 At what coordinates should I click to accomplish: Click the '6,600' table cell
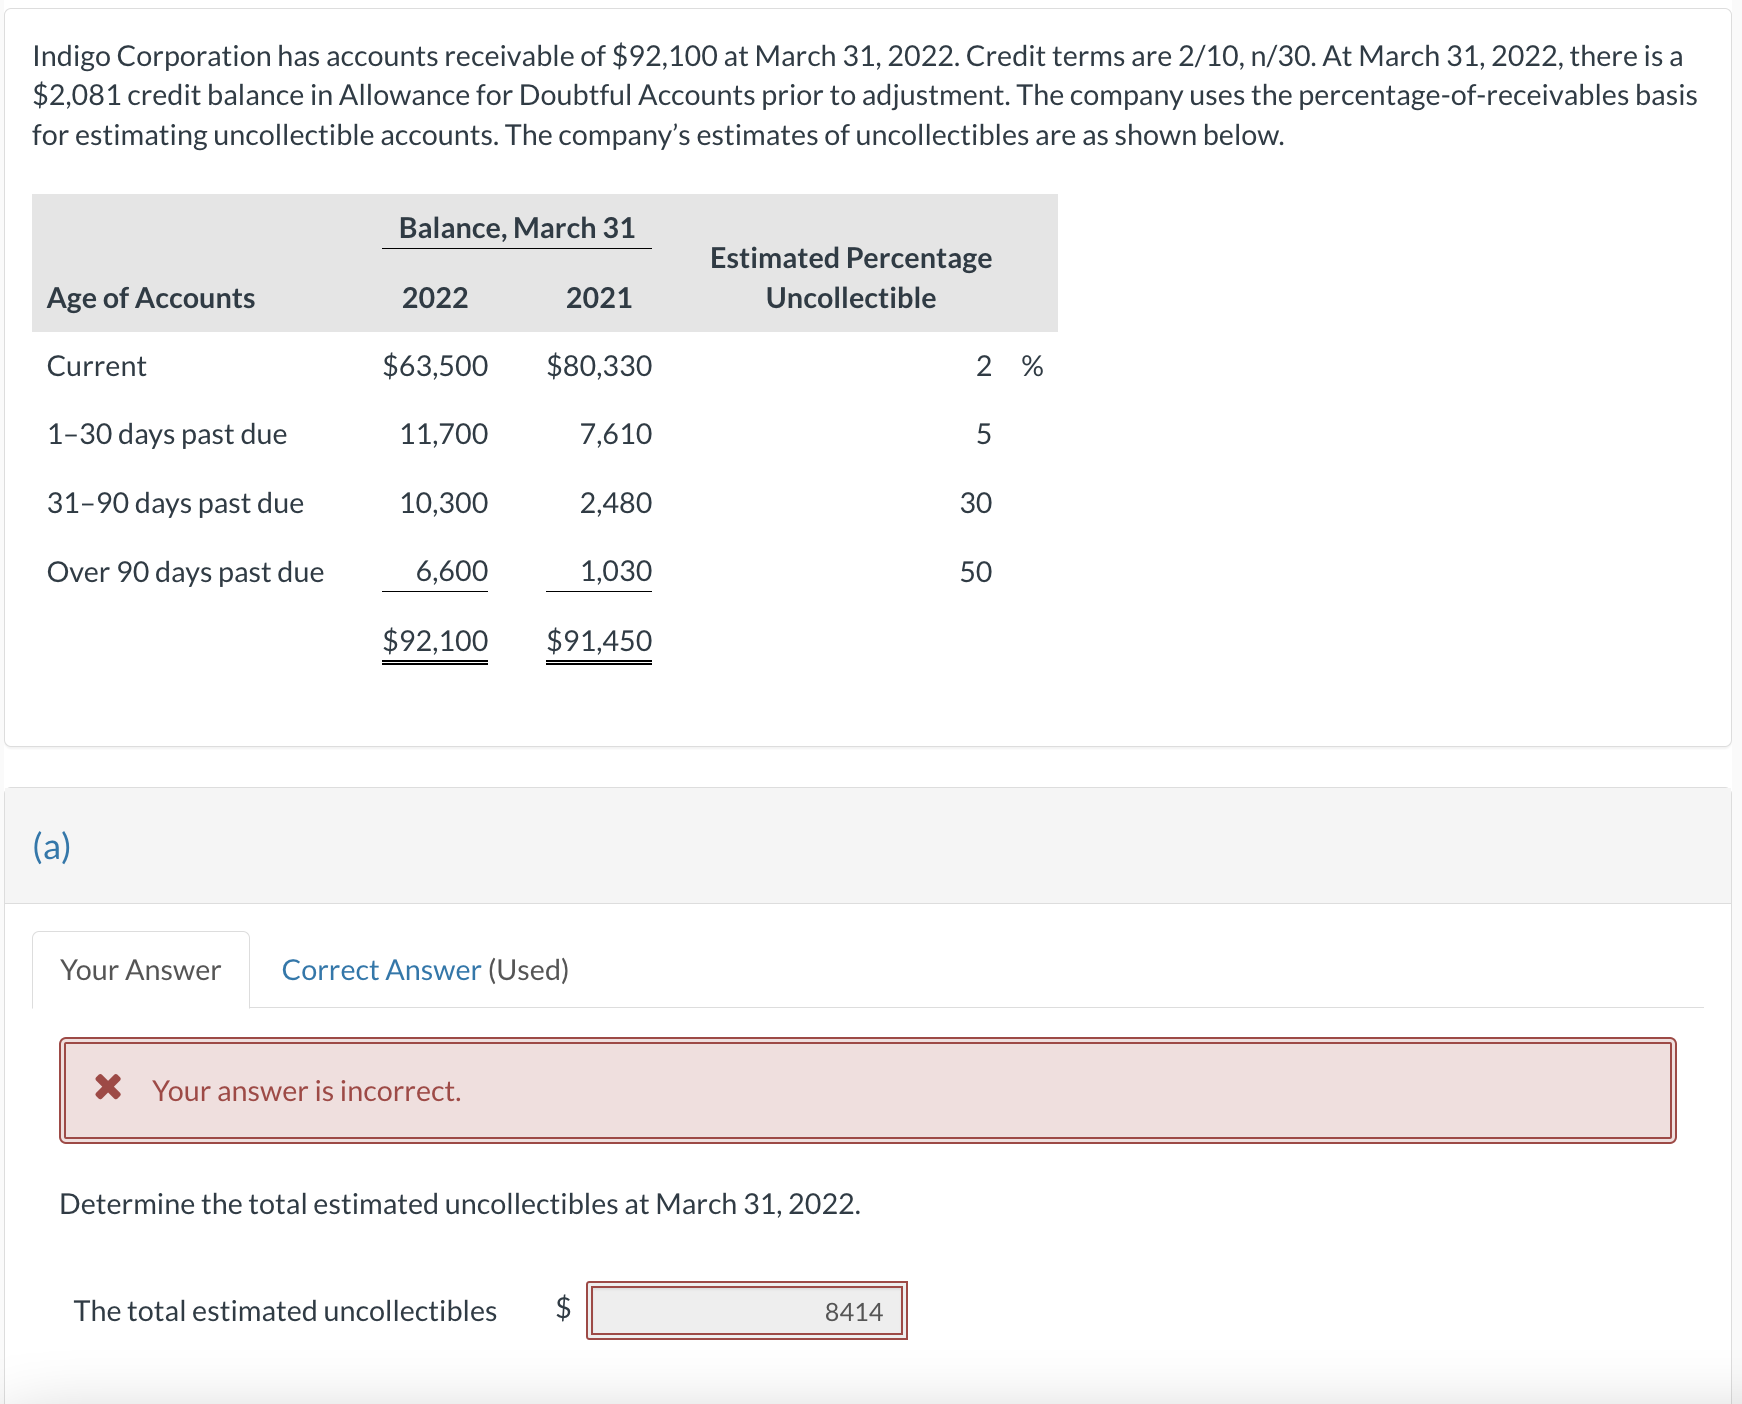452,571
